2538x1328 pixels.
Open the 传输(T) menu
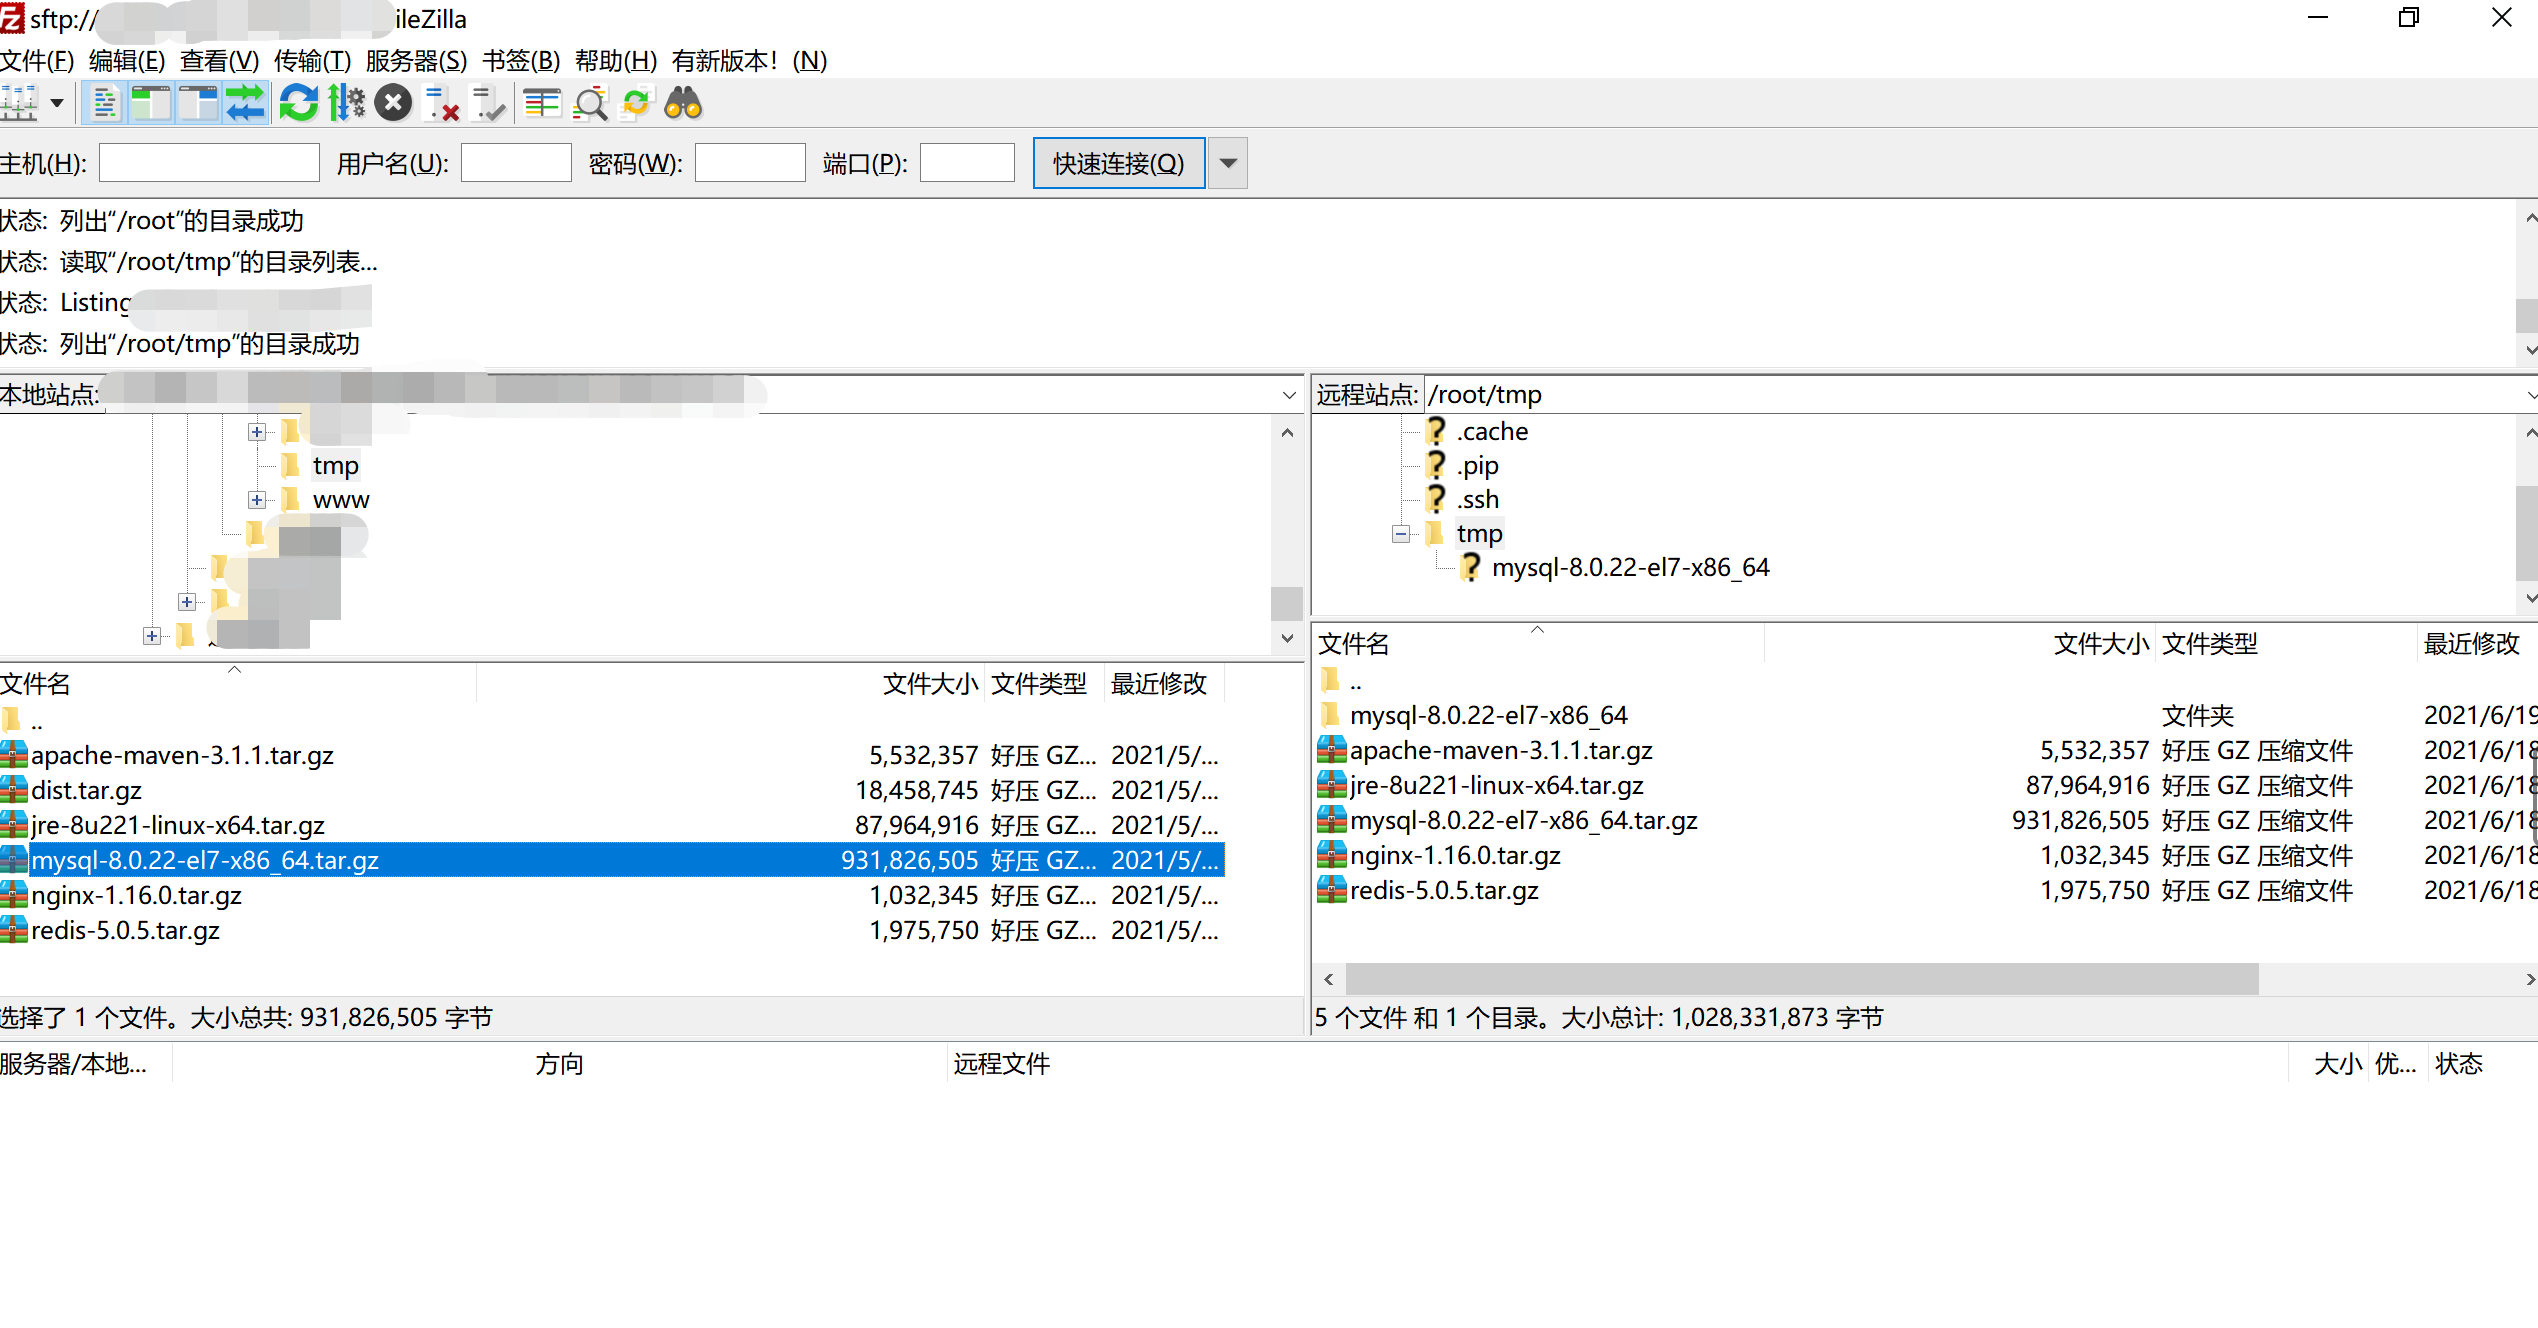312,61
